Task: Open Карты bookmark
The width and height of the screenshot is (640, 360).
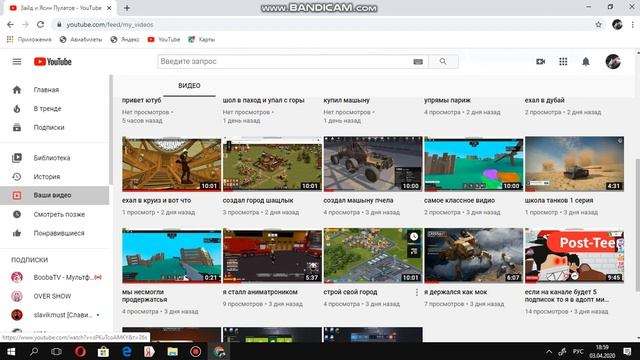Action: pos(201,40)
